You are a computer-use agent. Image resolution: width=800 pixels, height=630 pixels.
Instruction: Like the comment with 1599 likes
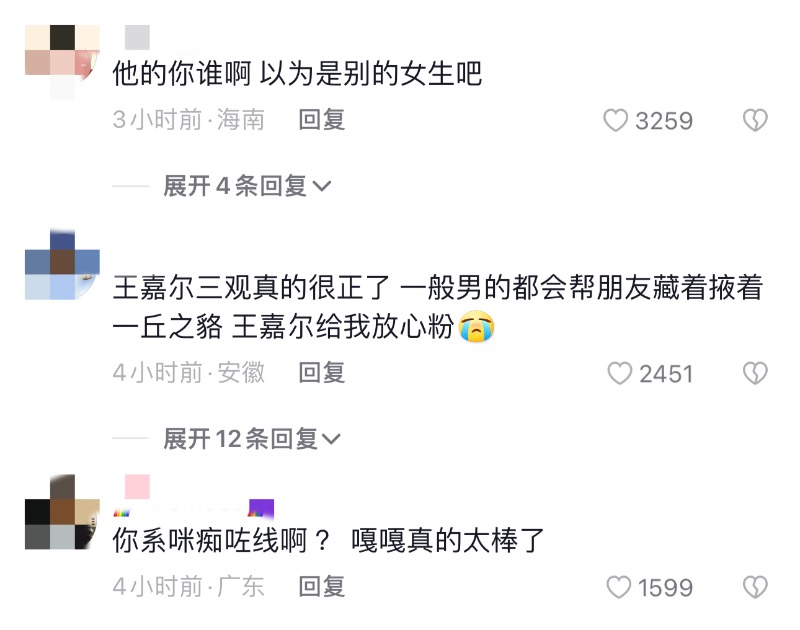pos(618,587)
